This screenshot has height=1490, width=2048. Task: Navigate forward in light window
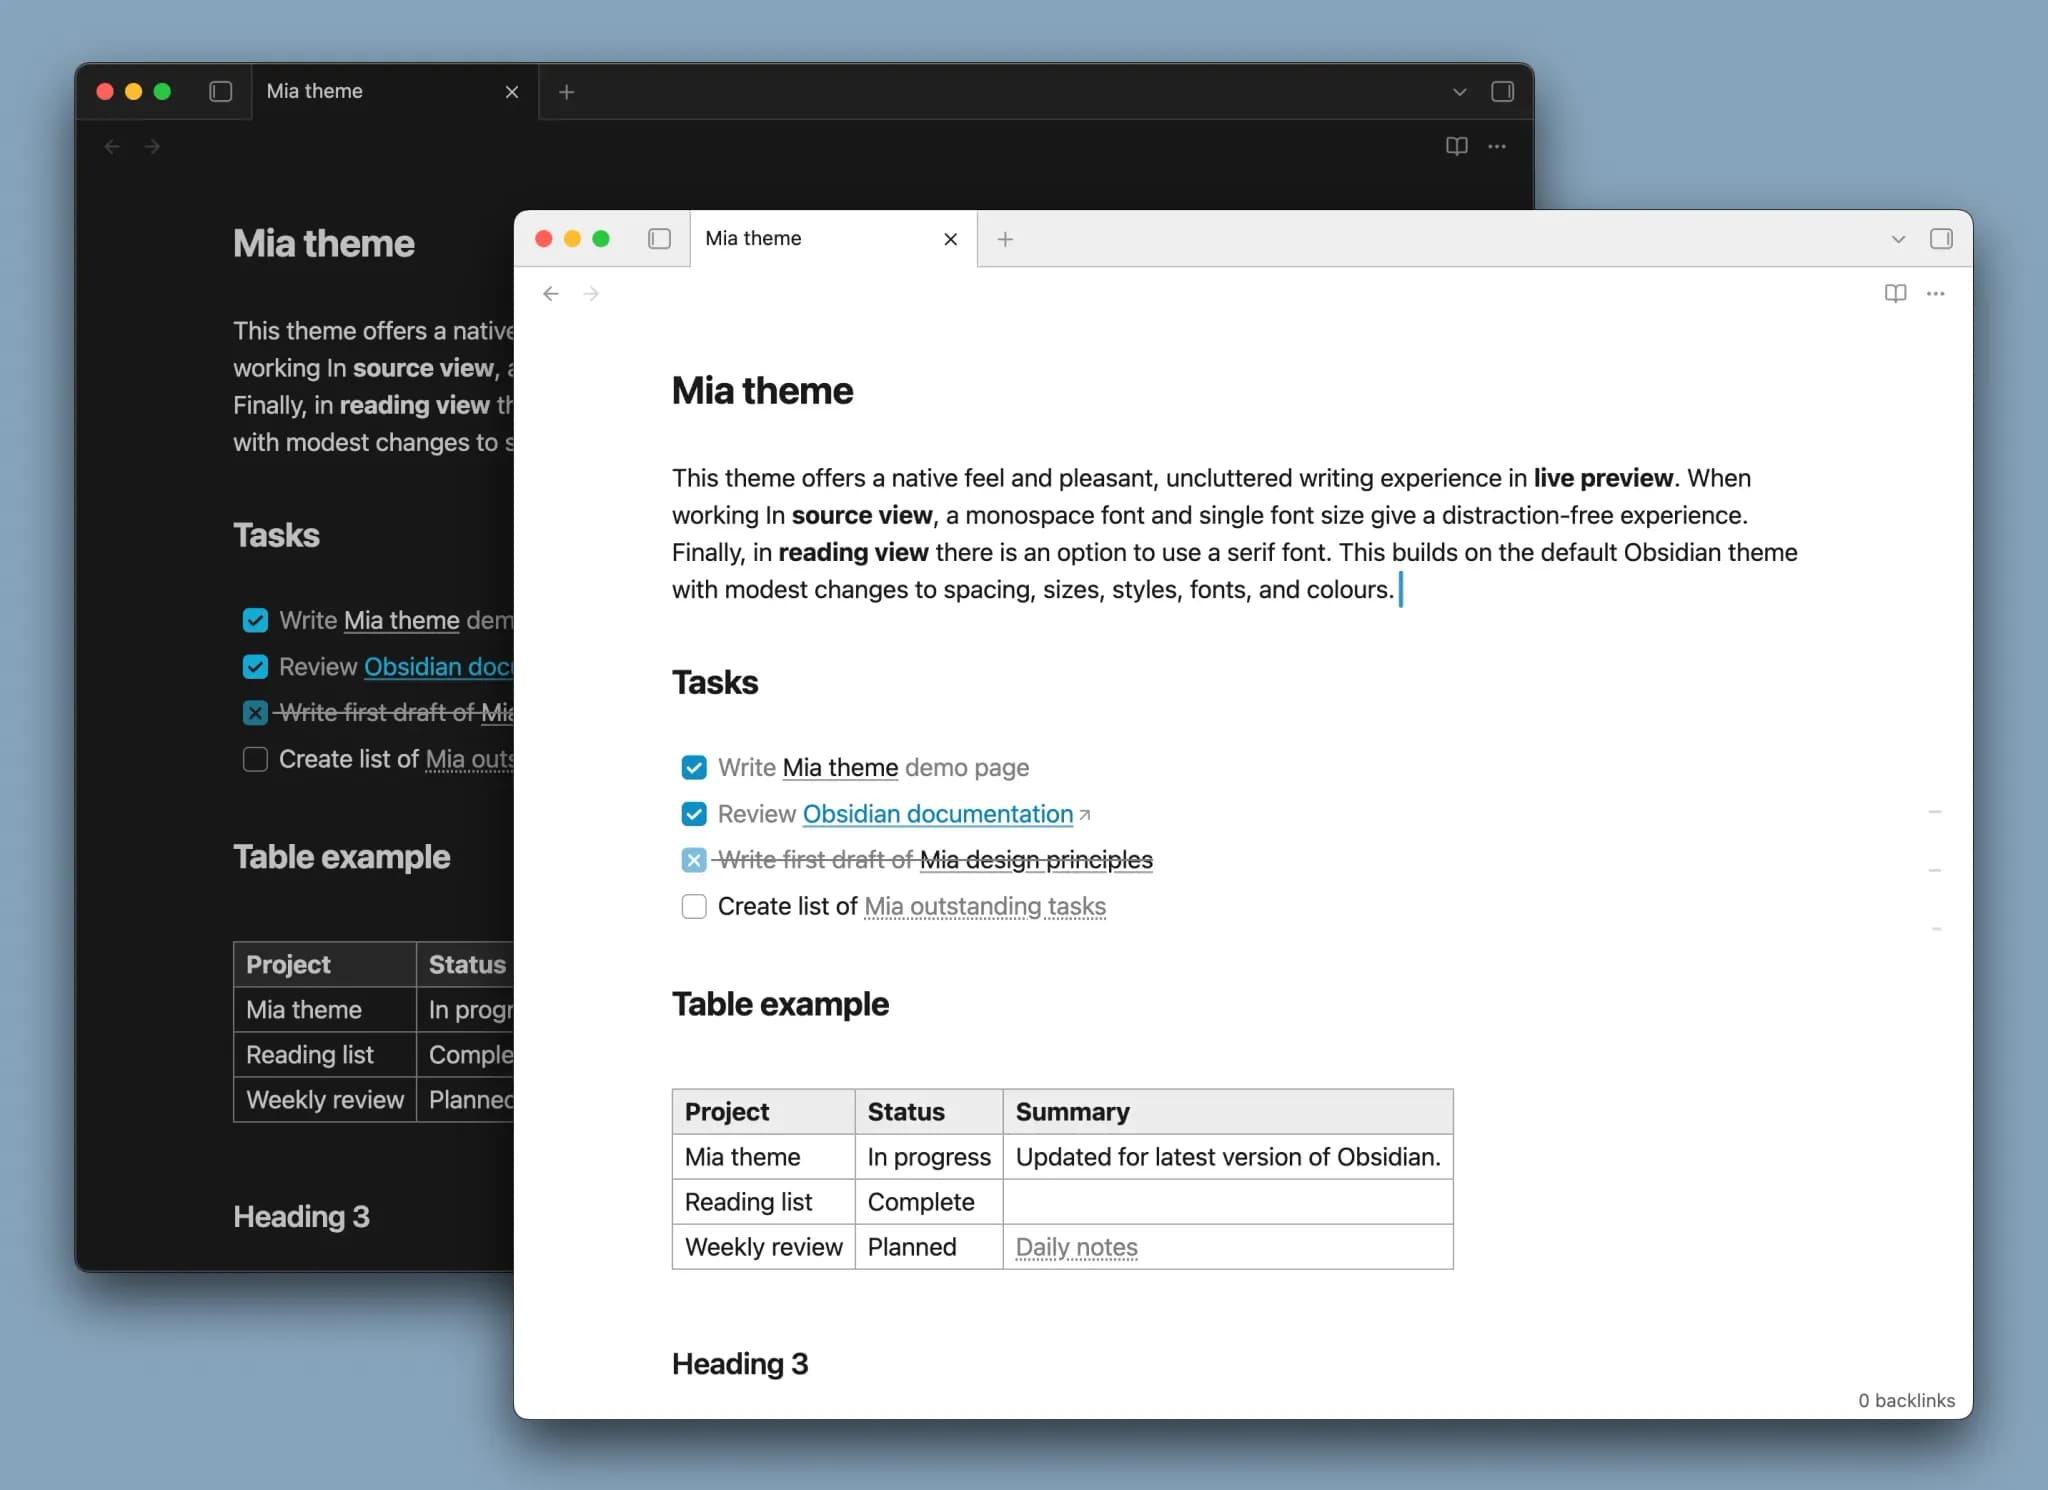pos(591,293)
